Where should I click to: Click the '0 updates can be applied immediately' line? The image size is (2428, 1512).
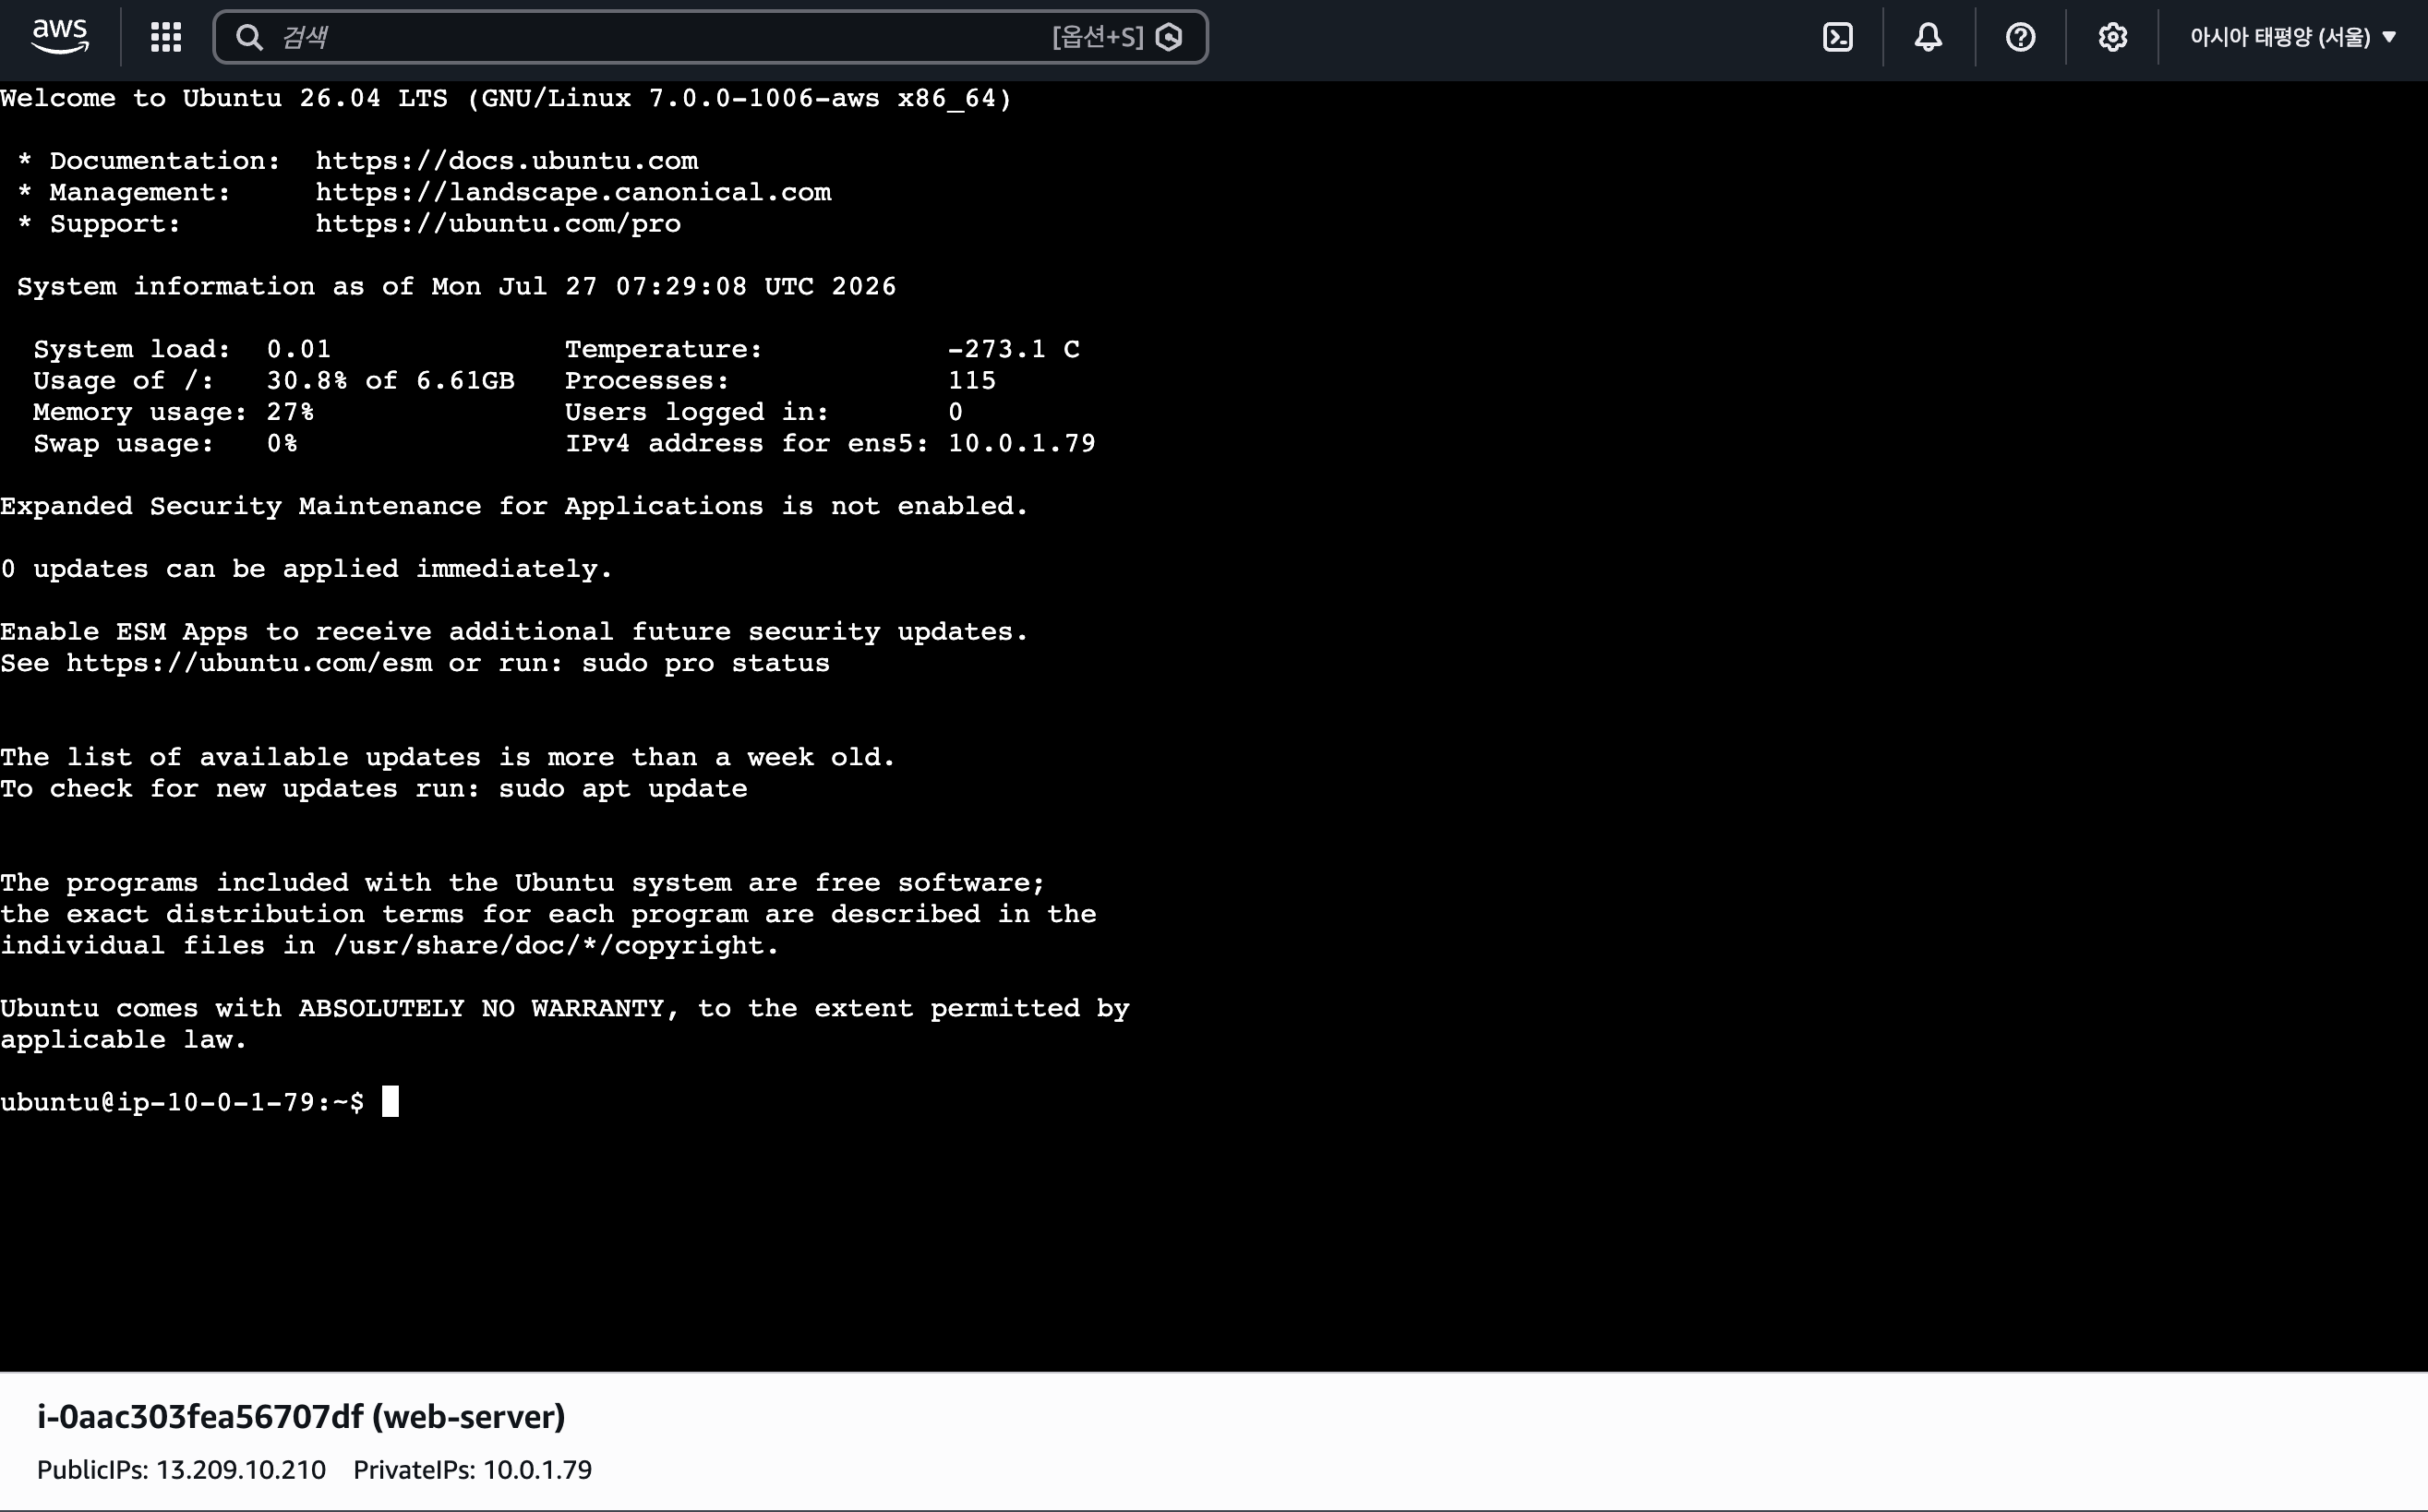tap(306, 569)
